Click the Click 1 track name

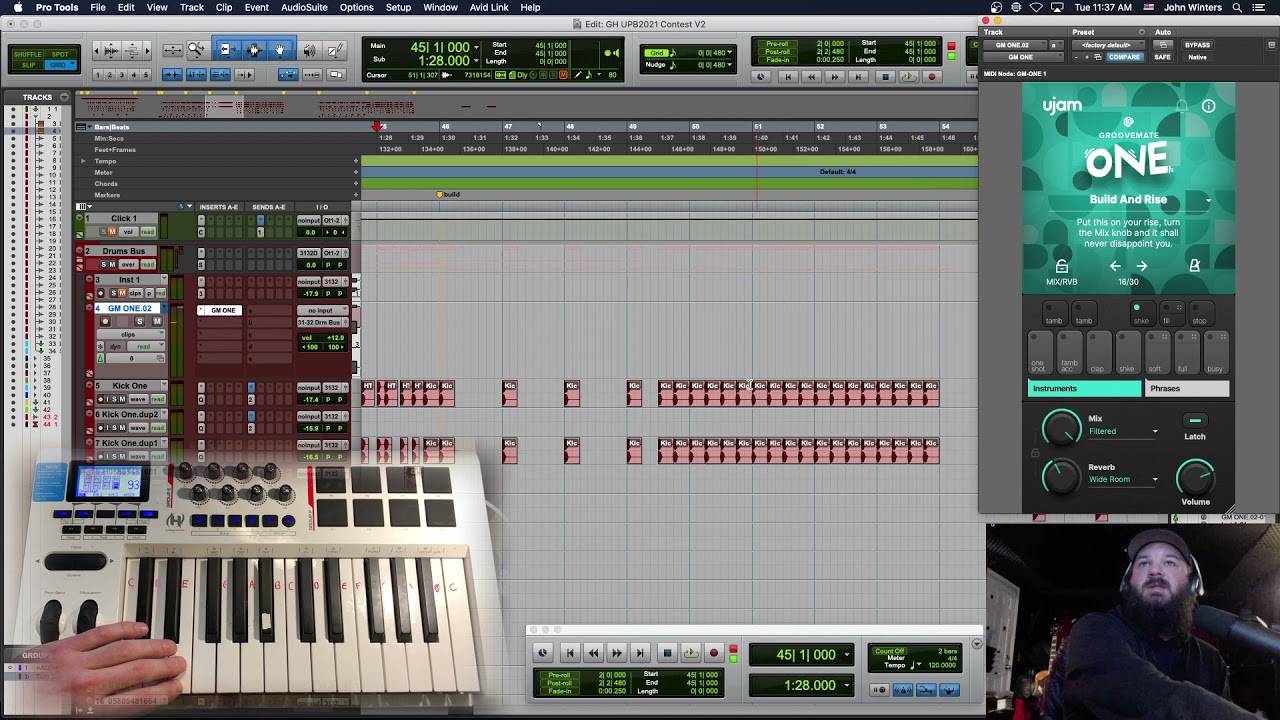coord(124,218)
